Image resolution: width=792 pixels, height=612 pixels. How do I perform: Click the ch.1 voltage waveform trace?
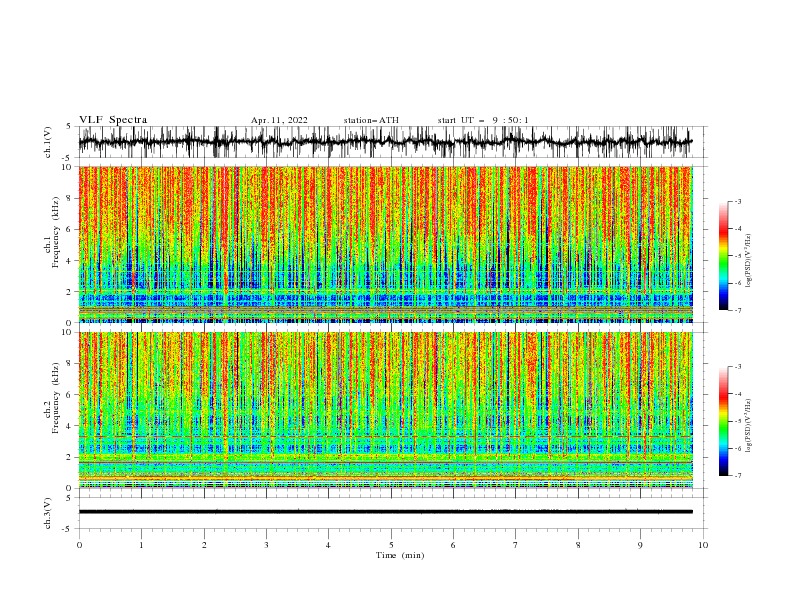[385, 142]
